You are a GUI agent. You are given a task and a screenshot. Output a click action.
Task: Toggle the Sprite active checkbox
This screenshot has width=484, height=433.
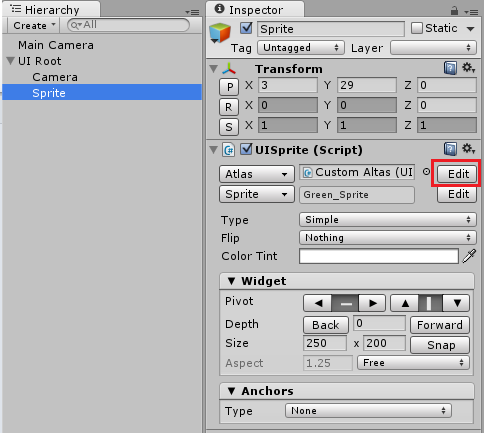click(246, 28)
